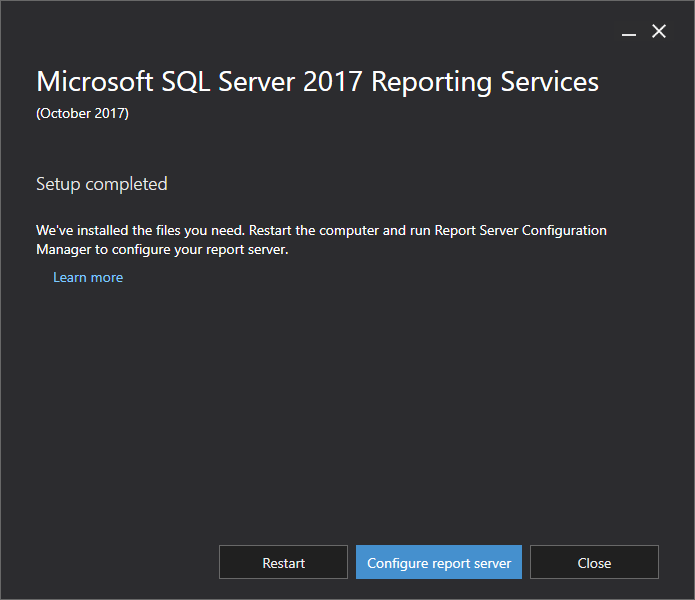
Task: Click the "Manager to configure your report server" line
Action: point(162,249)
